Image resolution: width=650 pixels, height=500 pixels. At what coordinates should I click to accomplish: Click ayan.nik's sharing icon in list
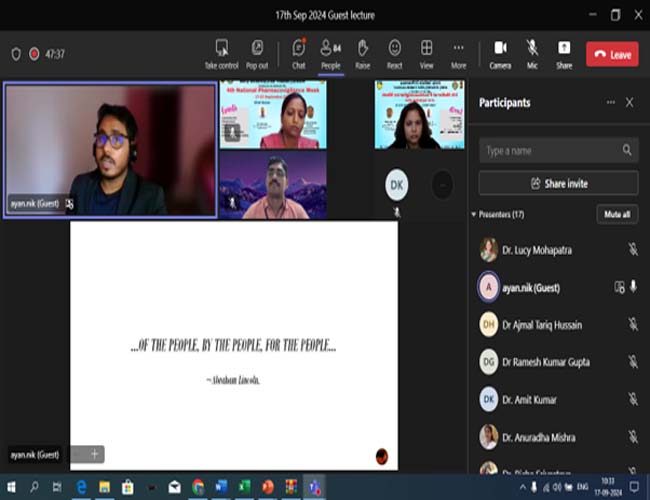click(619, 287)
